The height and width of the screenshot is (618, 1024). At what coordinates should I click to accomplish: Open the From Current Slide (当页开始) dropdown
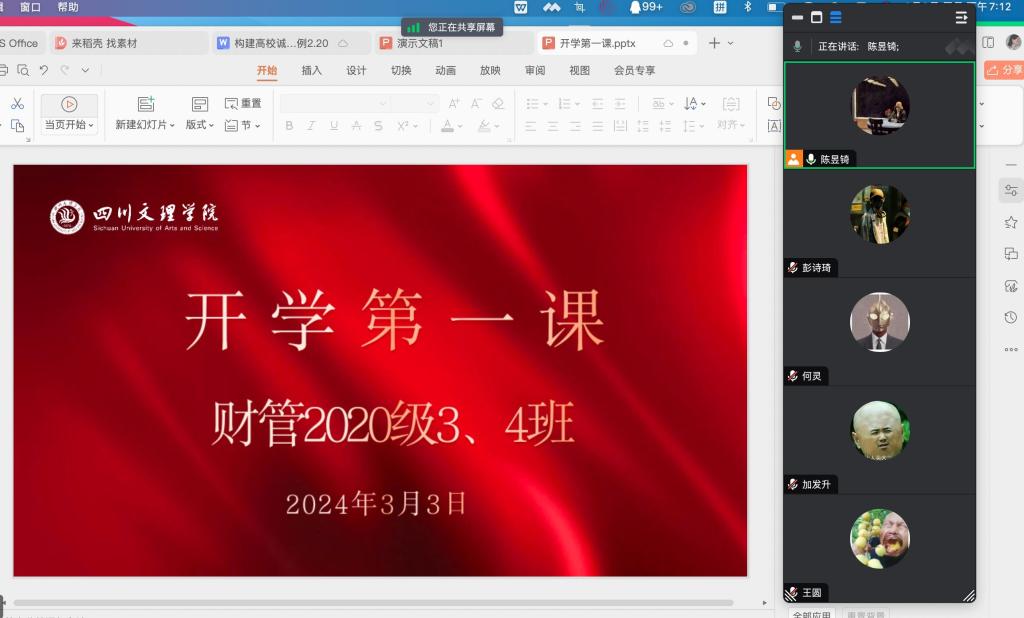[69, 125]
